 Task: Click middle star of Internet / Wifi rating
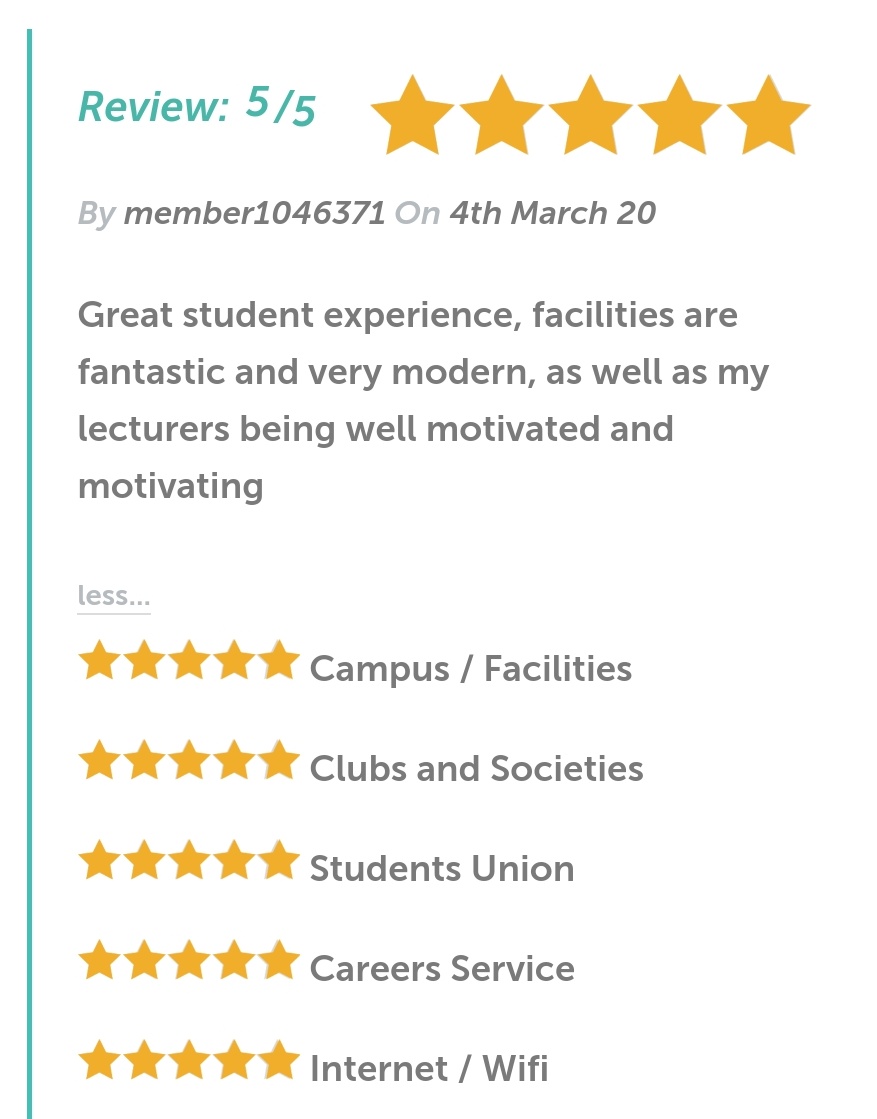[x=189, y=1060]
